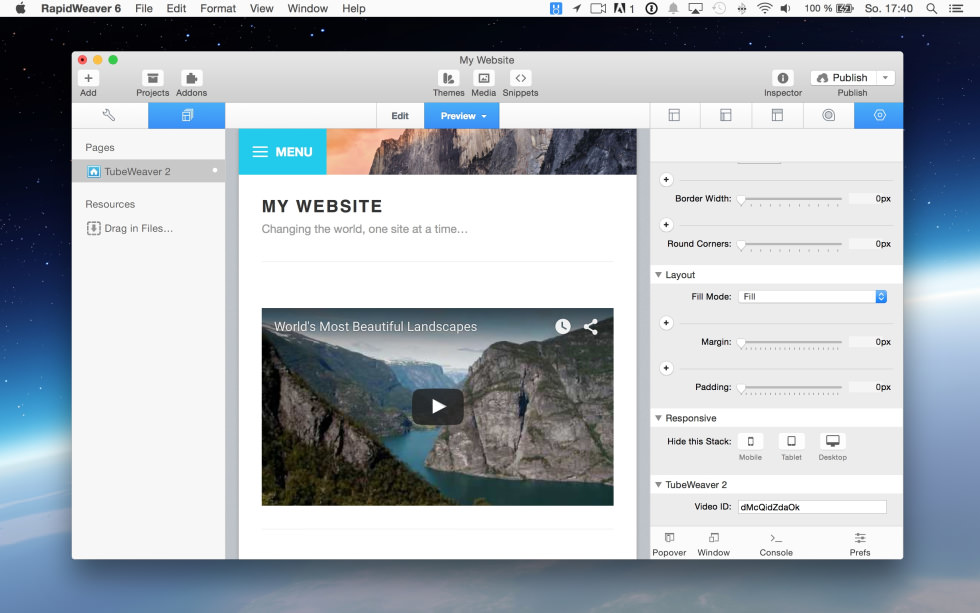The image size is (980, 613).
Task: Play the World's Most Beautiful Landscapes video
Action: click(438, 407)
